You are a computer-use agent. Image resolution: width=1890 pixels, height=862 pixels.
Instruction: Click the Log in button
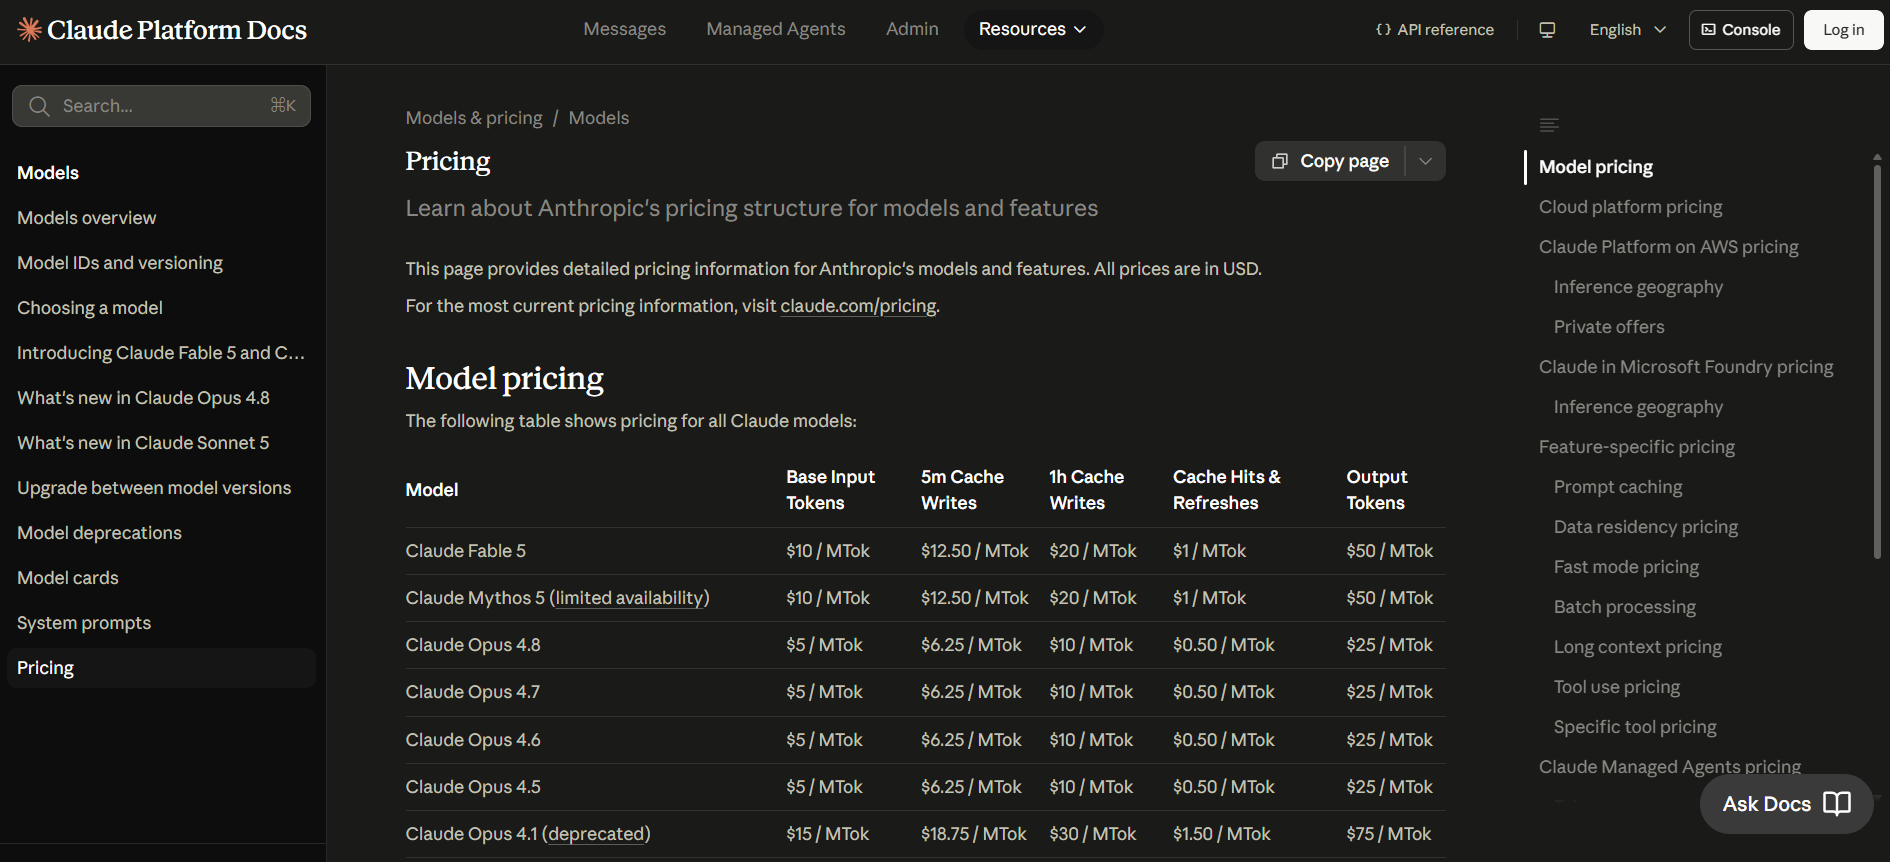1843,30
